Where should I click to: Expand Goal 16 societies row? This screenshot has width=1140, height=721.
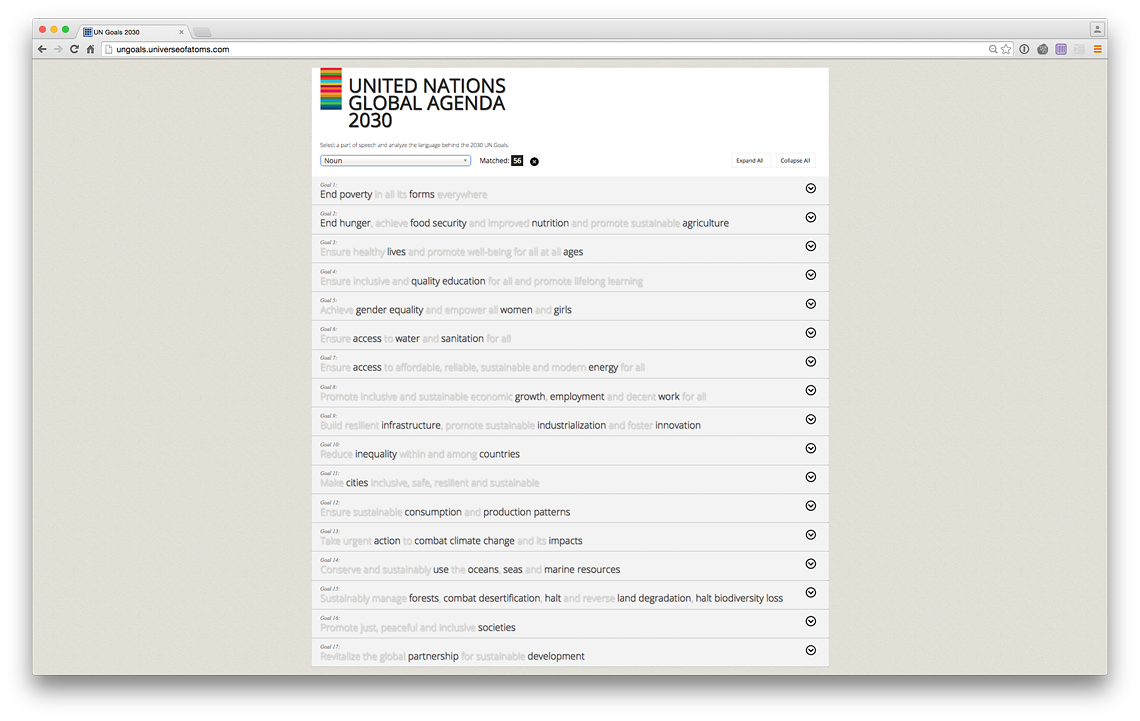coord(811,621)
